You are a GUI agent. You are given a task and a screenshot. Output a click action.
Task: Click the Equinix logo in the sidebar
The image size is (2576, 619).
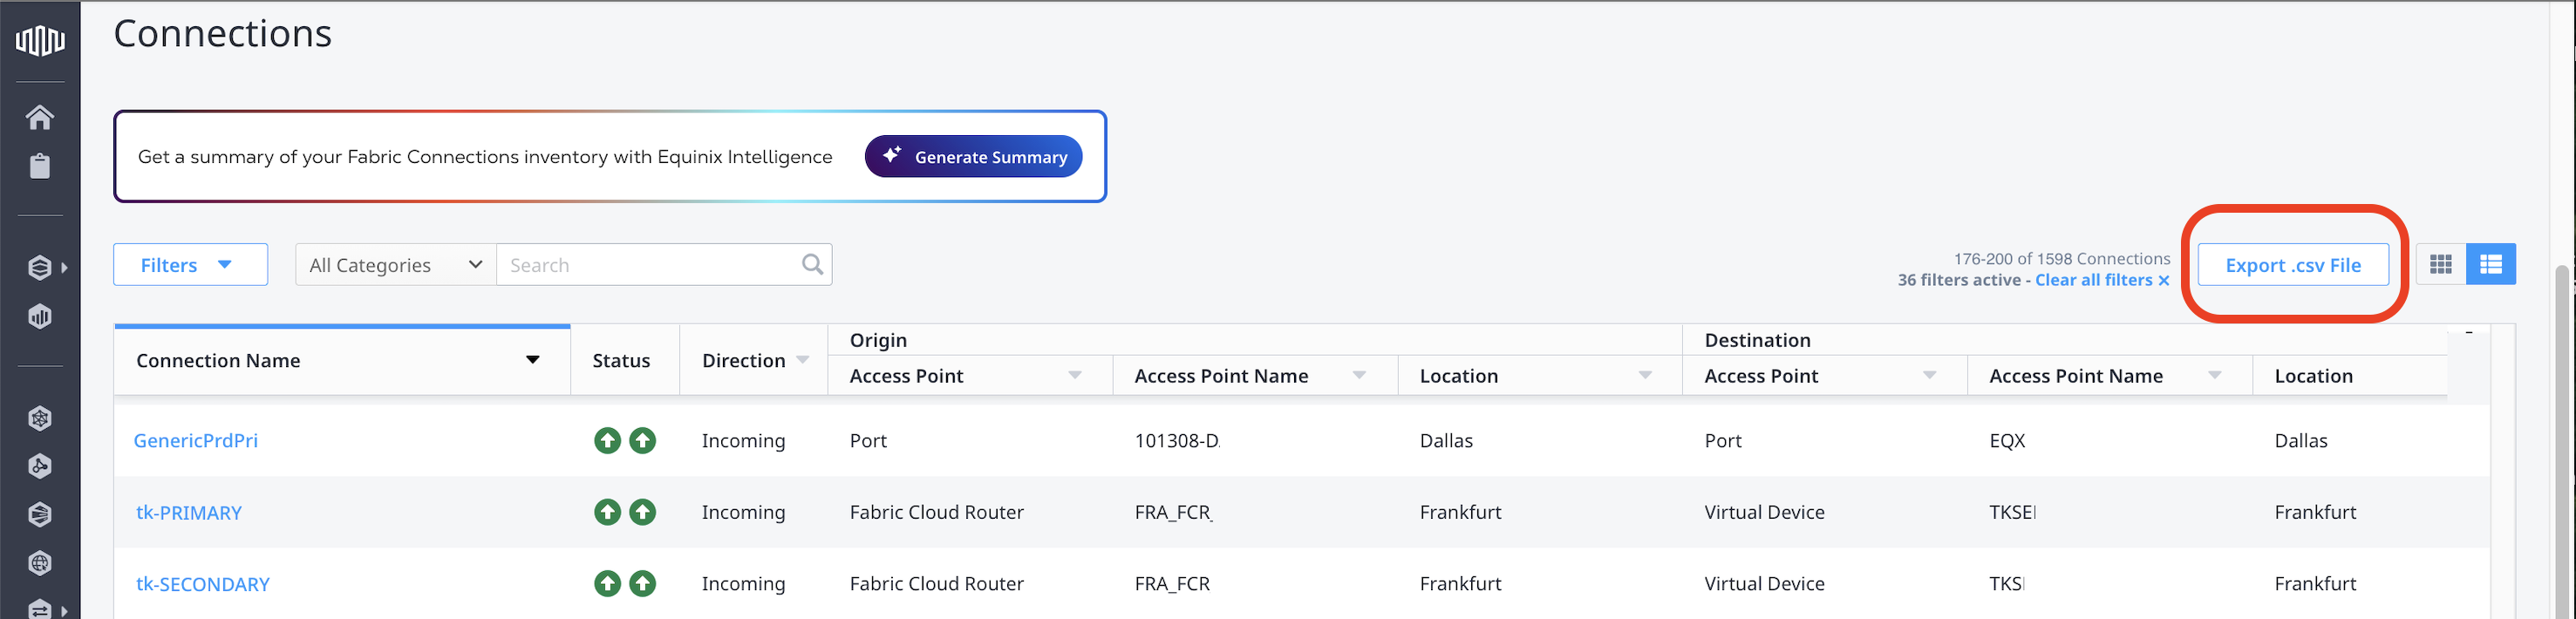click(x=40, y=40)
